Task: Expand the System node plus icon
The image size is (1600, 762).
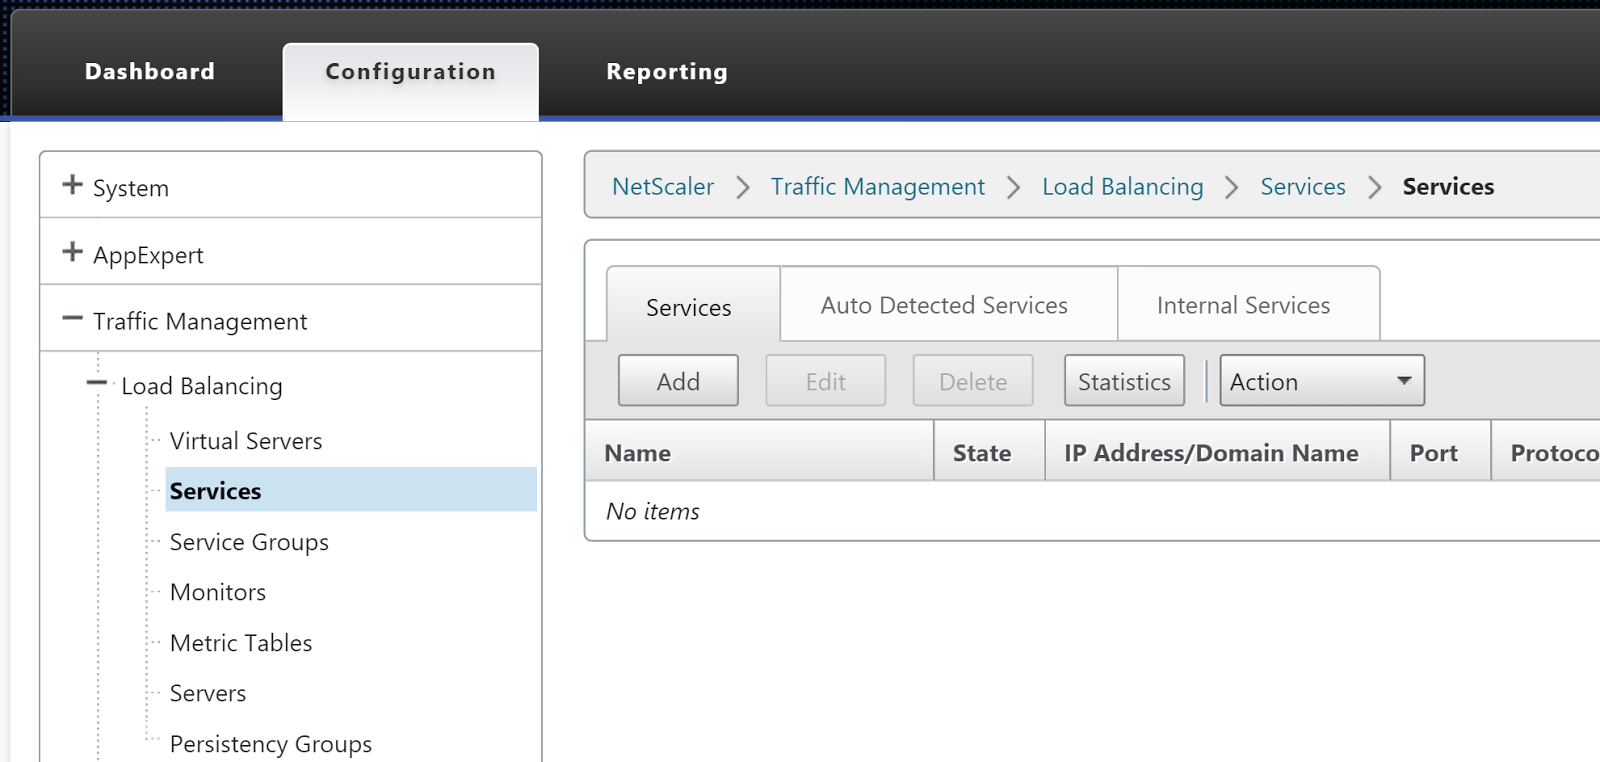Action: click(x=72, y=184)
